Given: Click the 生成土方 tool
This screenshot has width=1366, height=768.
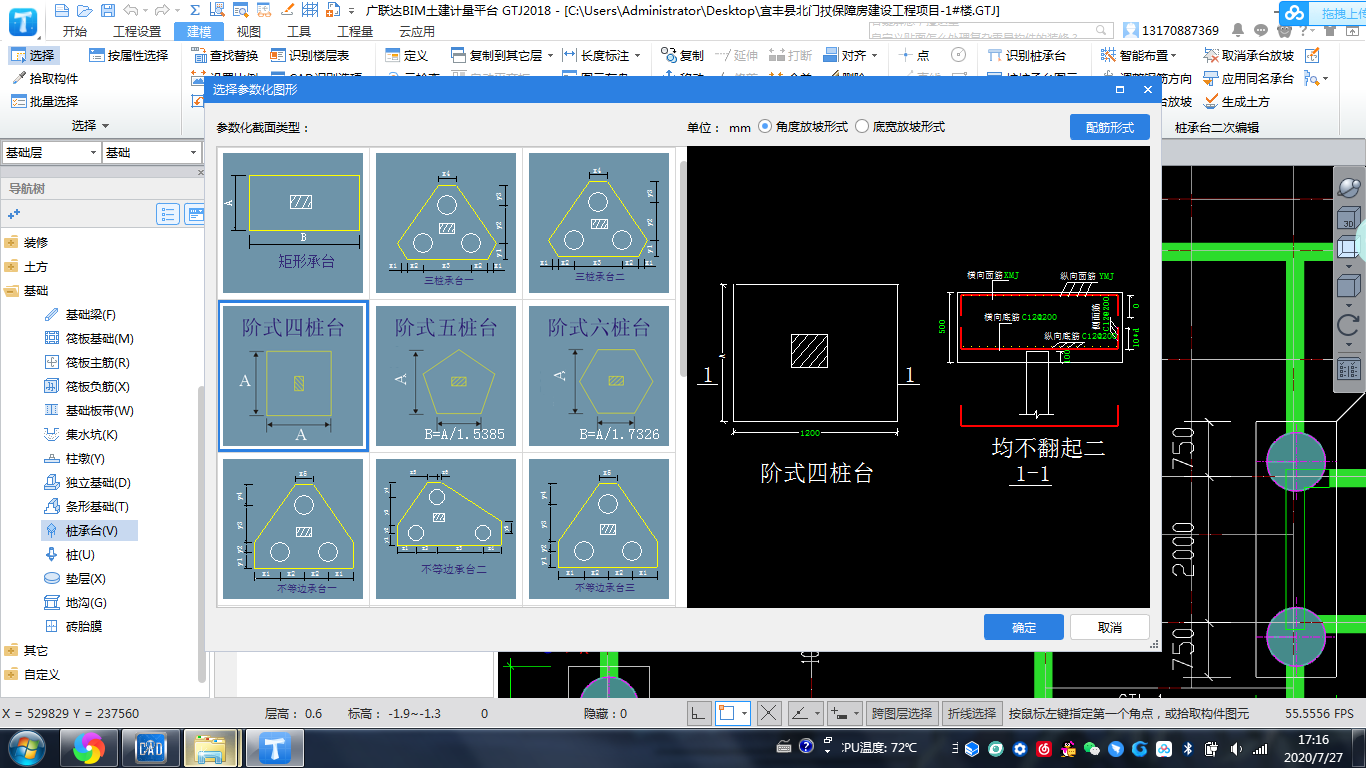Looking at the screenshot, I should point(1236,101).
